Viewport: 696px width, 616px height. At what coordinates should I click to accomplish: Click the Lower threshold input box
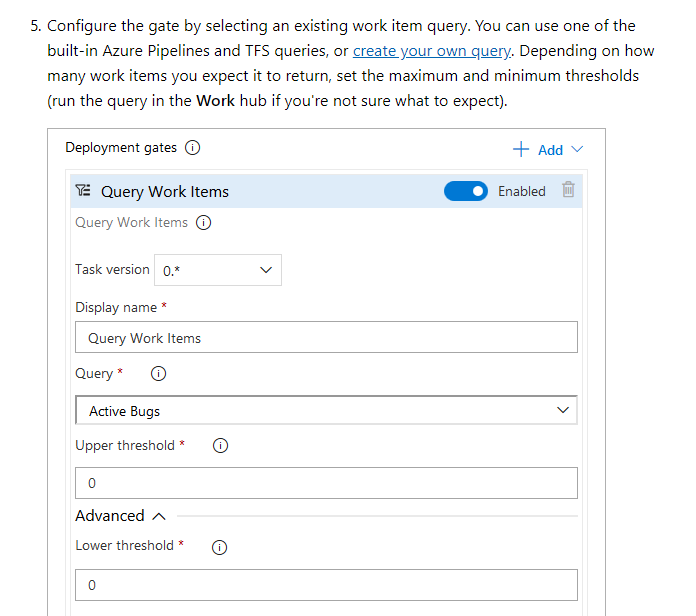326,585
